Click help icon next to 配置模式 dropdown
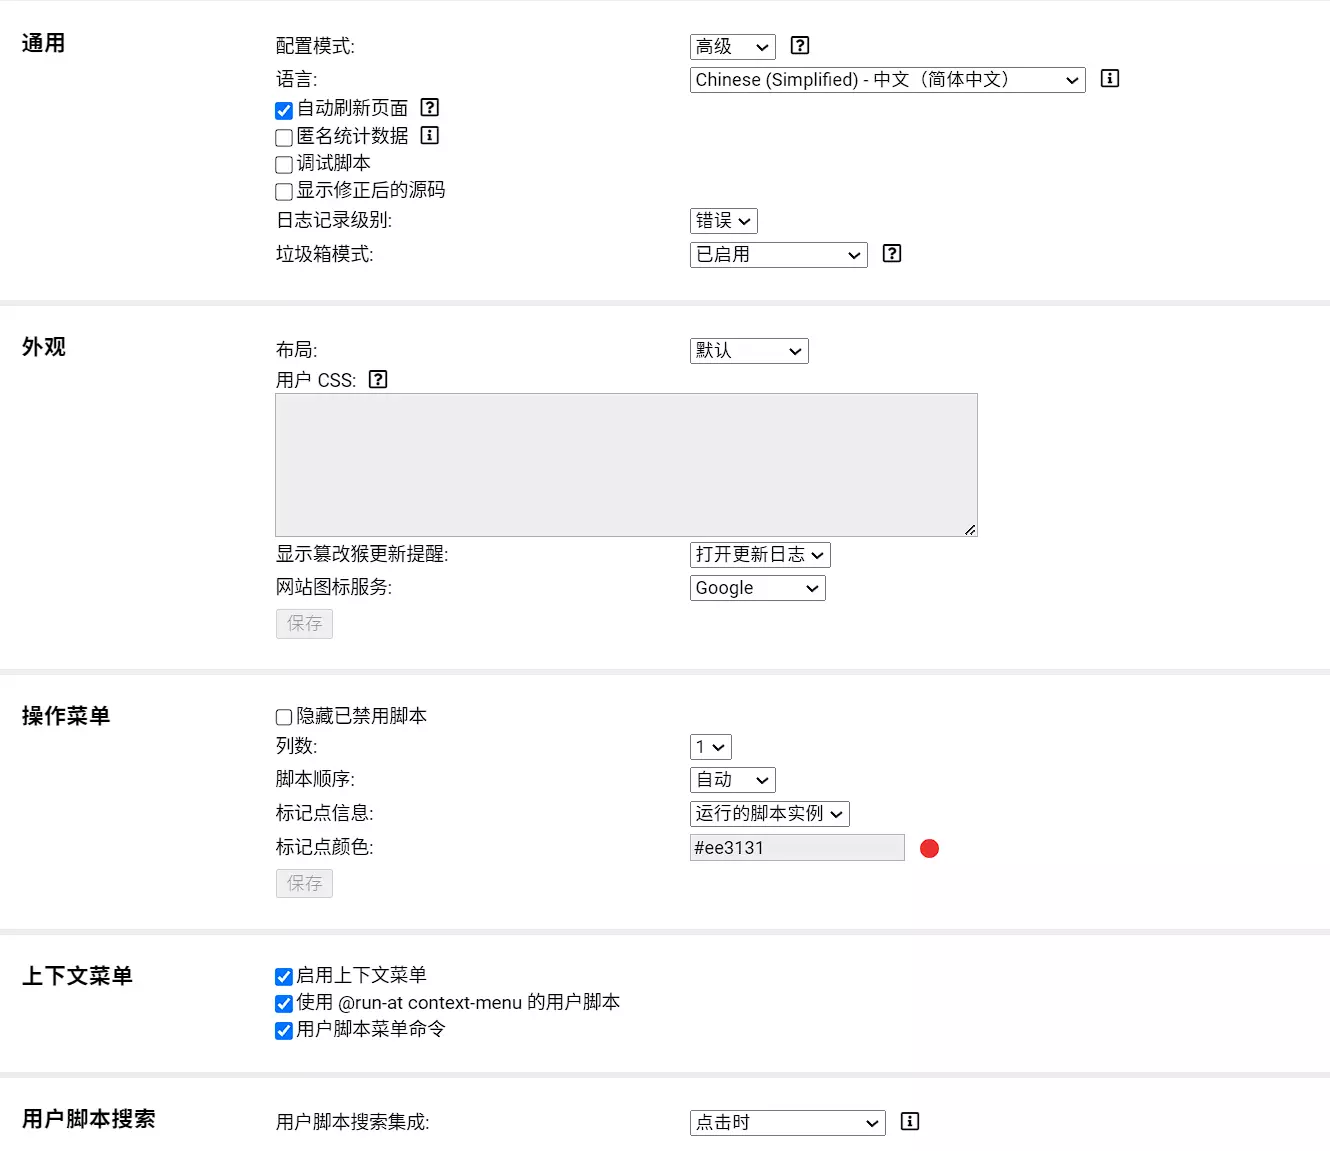The height and width of the screenshot is (1151, 1330). (x=800, y=45)
